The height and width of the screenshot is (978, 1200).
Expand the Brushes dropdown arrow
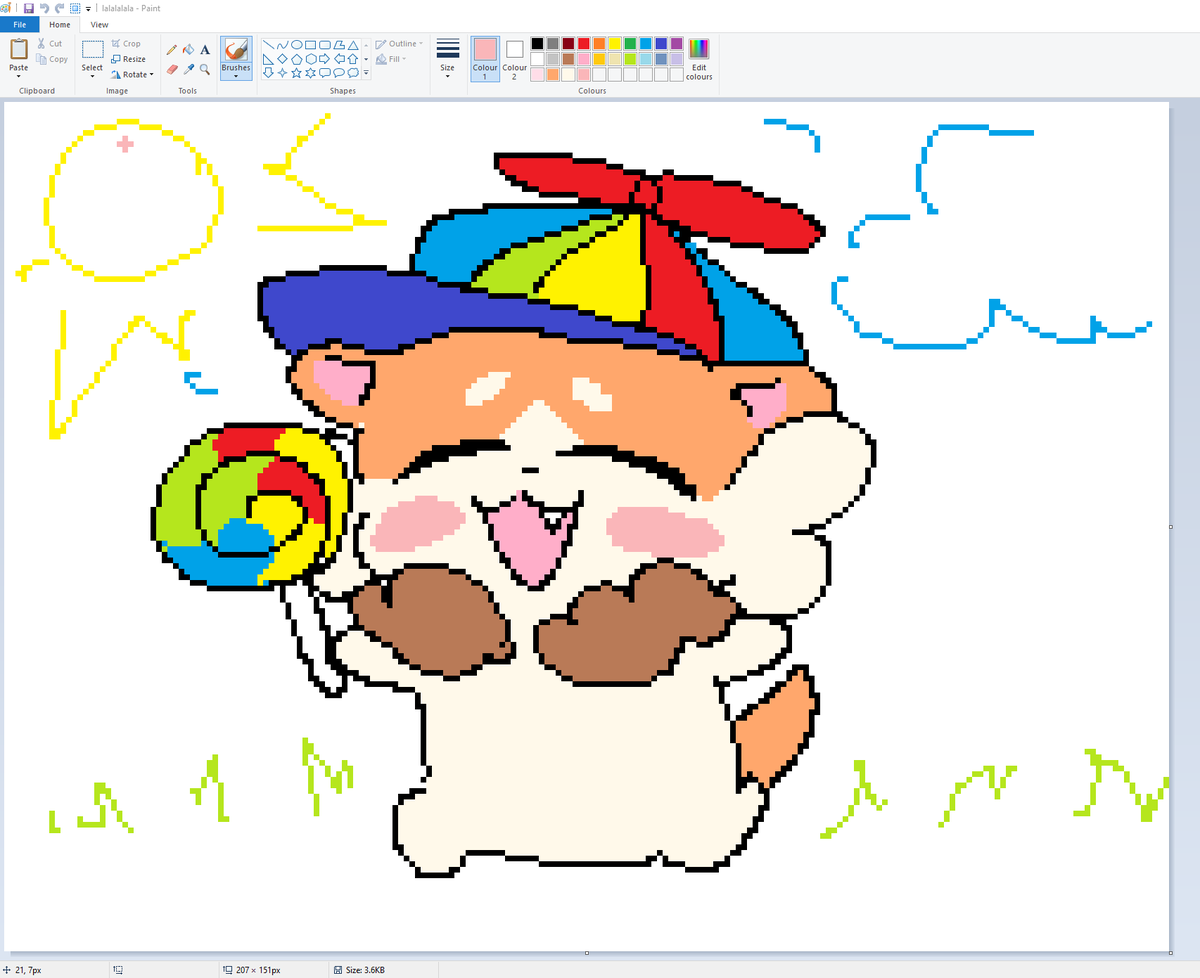pyautogui.click(x=236, y=76)
